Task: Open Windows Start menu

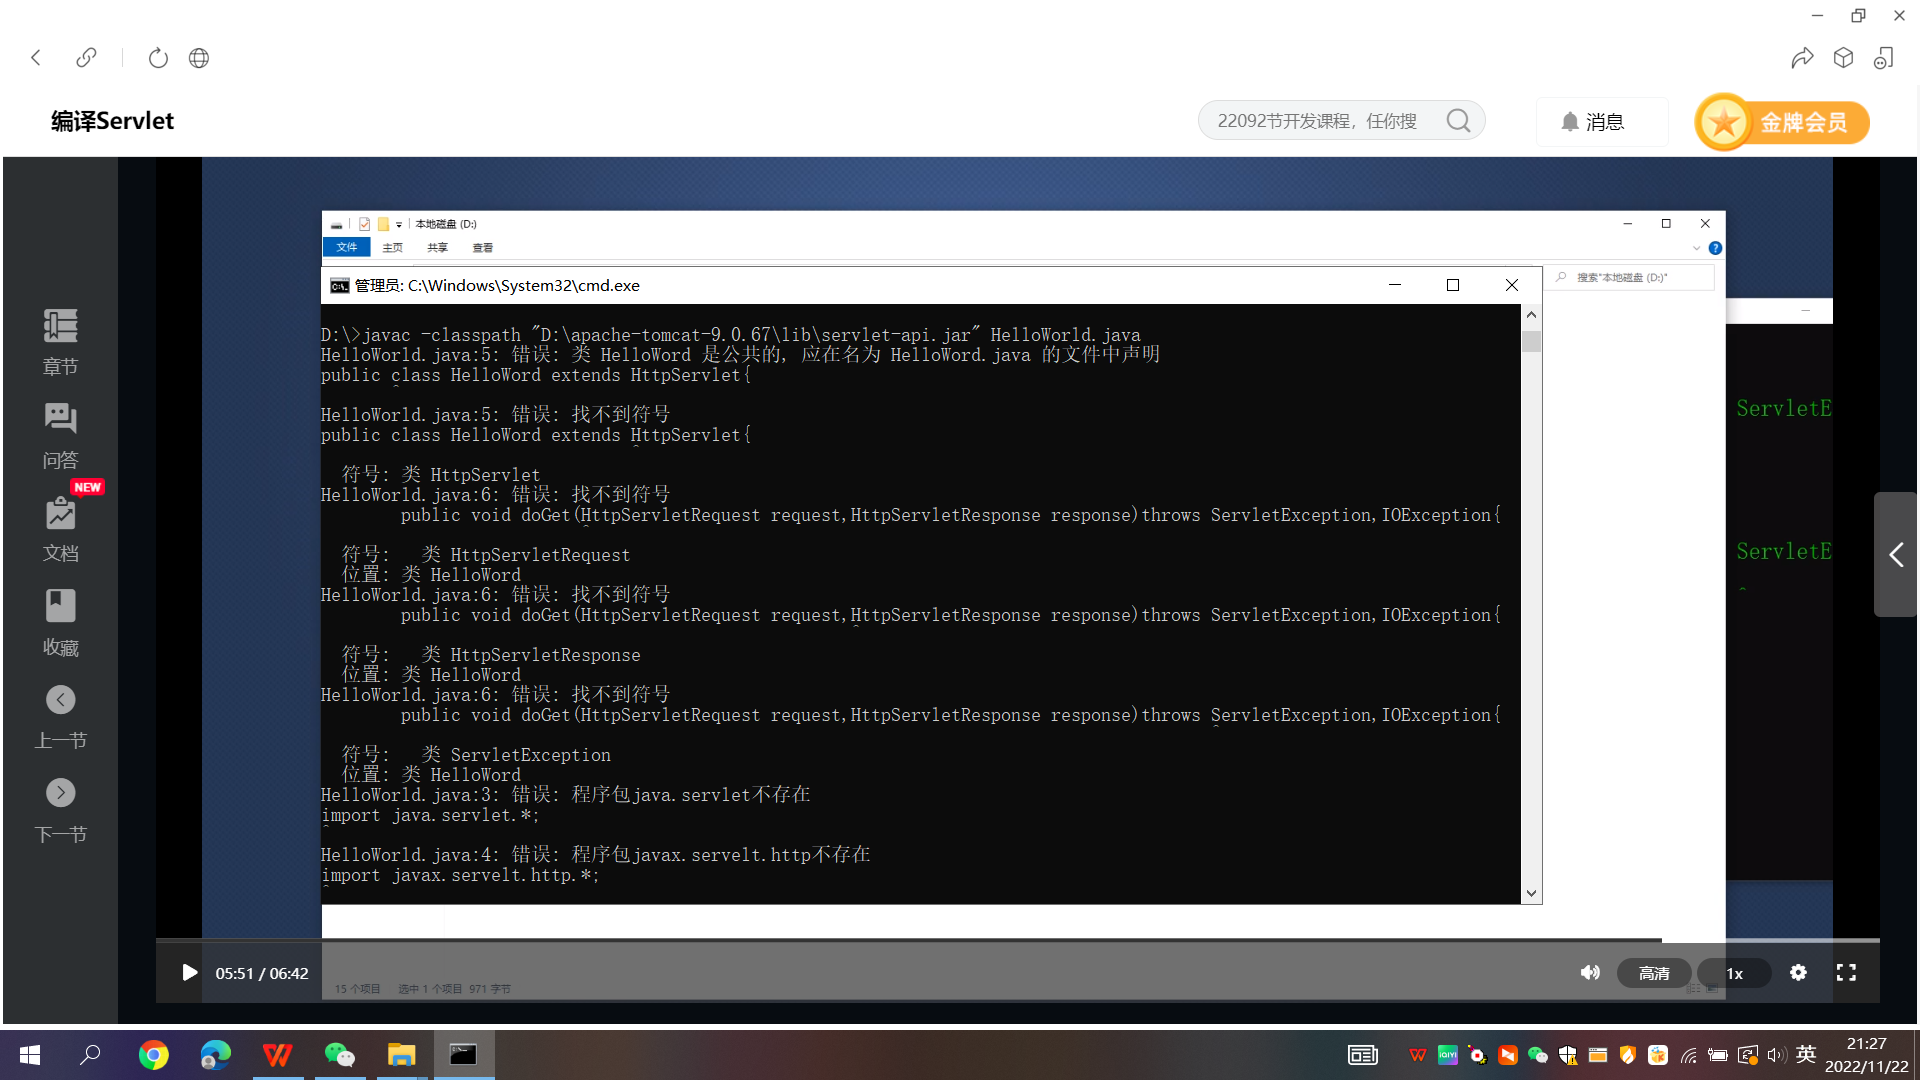Action: pos(30,1055)
